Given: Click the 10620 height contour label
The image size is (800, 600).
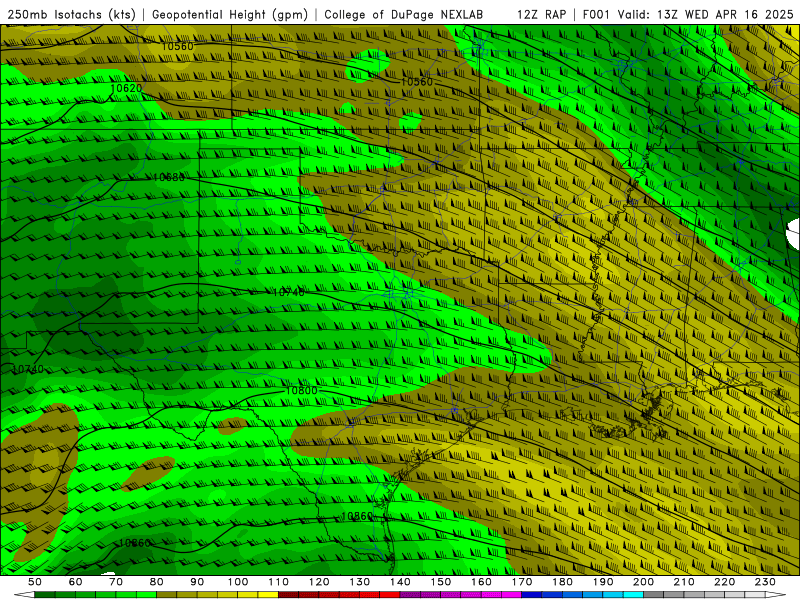Looking at the screenshot, I should (126, 88).
